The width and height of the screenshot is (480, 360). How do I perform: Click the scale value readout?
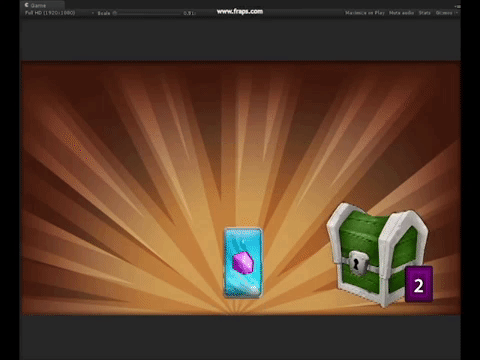(189, 13)
